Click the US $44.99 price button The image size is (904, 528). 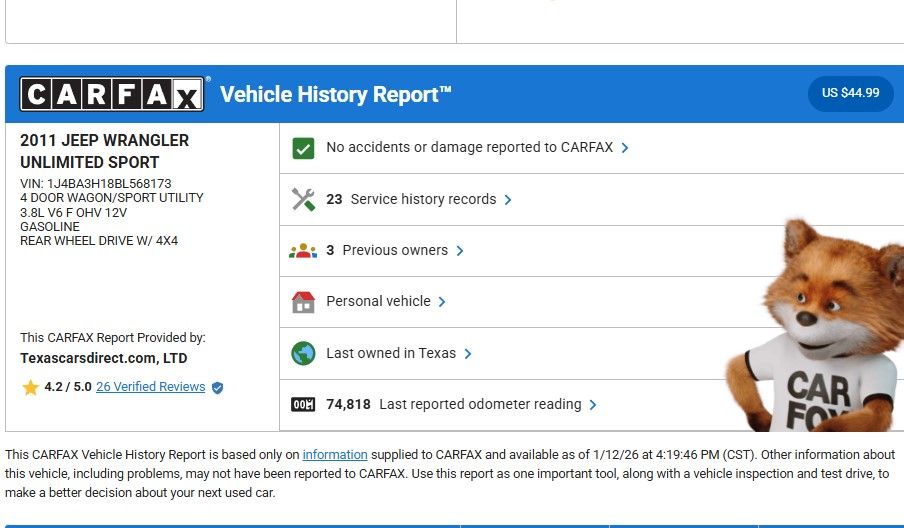(x=850, y=93)
